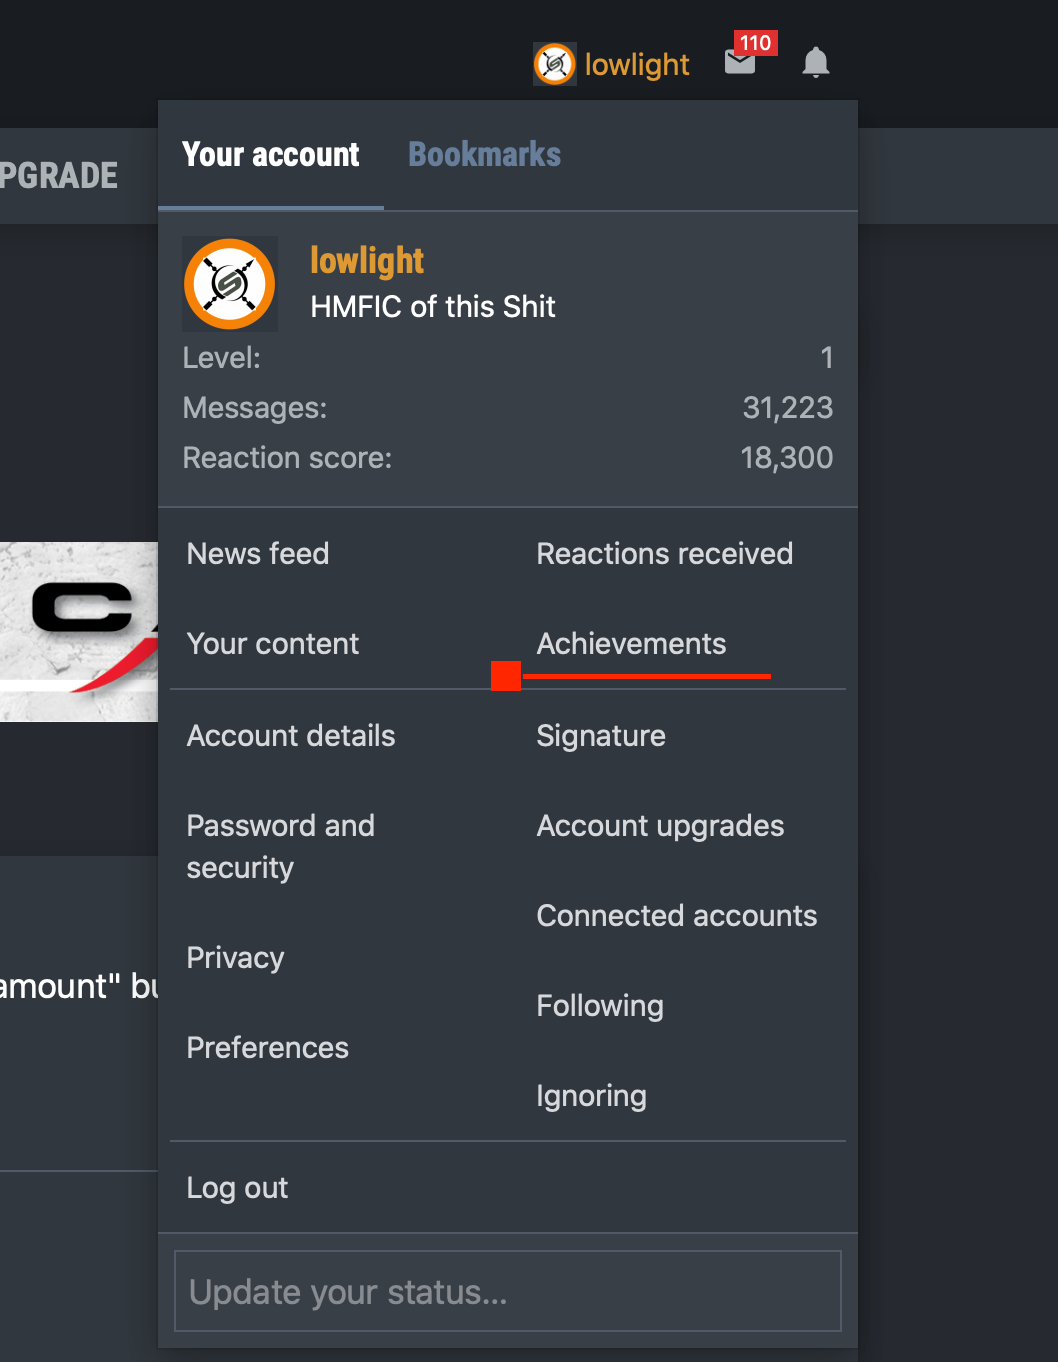The image size is (1058, 1362).
Task: Open the lowlight username link in profile
Action: [367, 261]
